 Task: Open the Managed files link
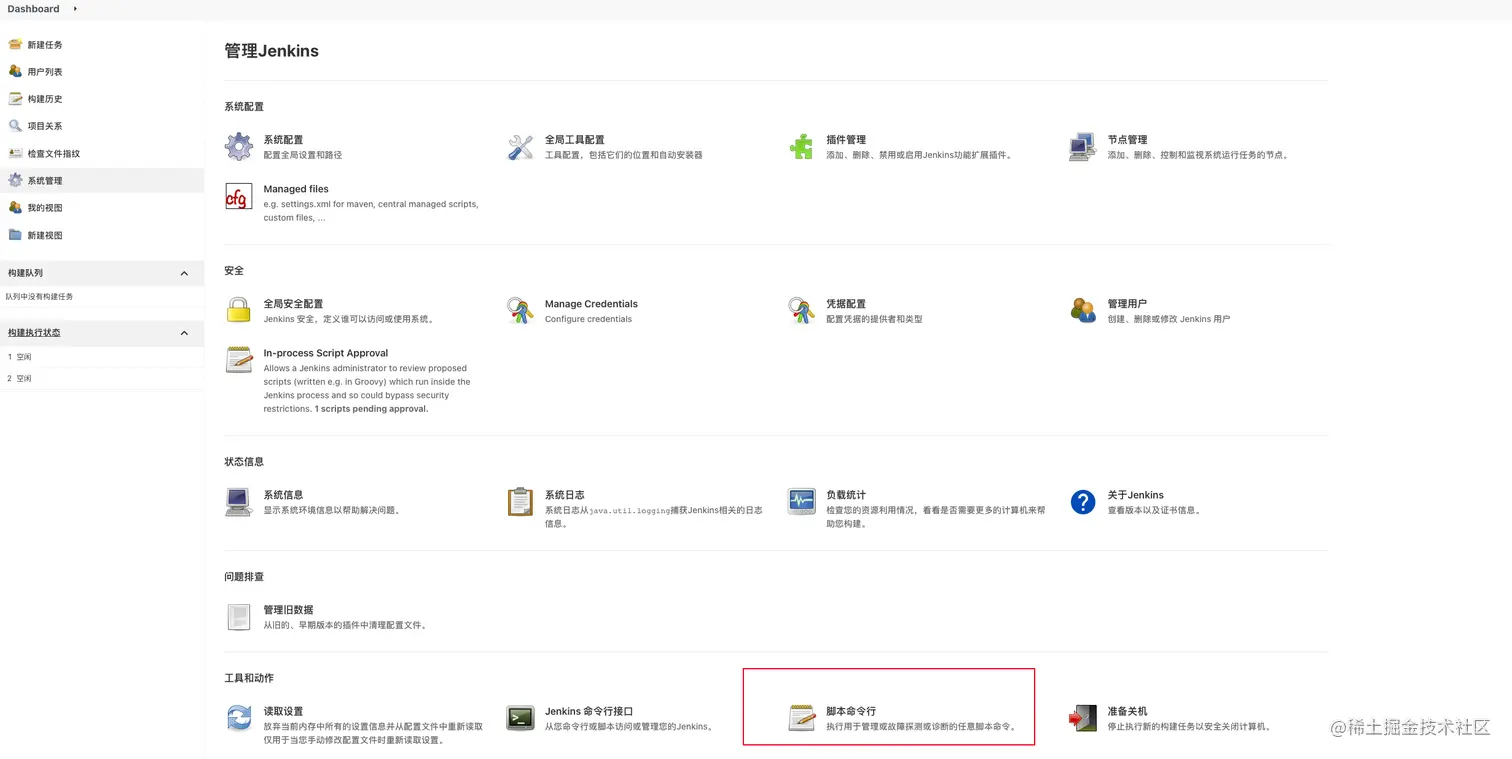pyautogui.click(x=296, y=189)
